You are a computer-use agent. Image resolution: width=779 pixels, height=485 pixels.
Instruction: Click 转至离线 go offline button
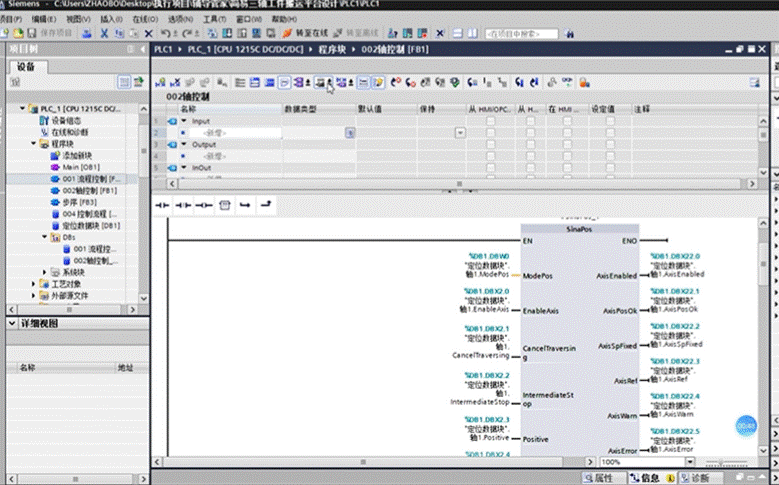tap(356, 33)
